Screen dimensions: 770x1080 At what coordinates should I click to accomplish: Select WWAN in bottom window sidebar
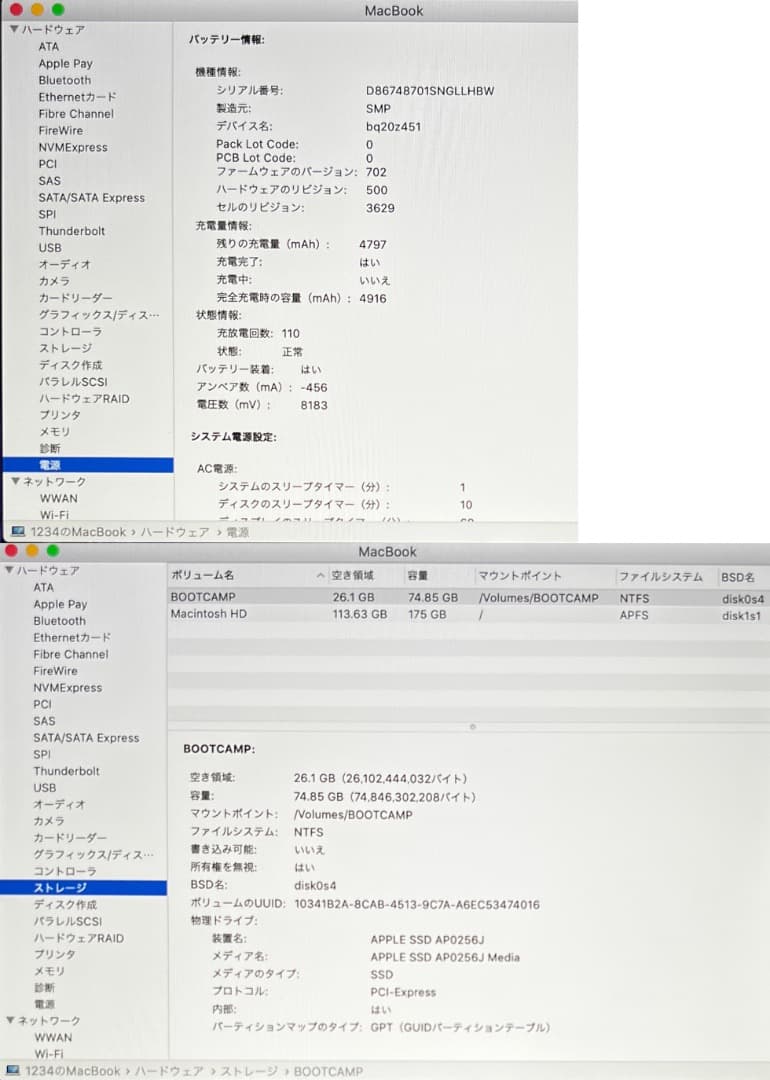click(53, 1037)
